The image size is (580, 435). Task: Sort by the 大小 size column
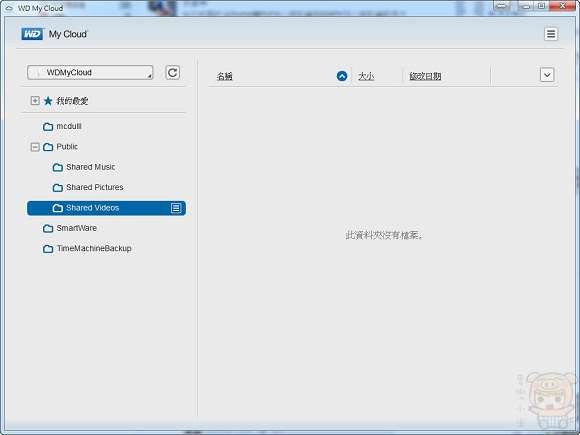point(366,76)
